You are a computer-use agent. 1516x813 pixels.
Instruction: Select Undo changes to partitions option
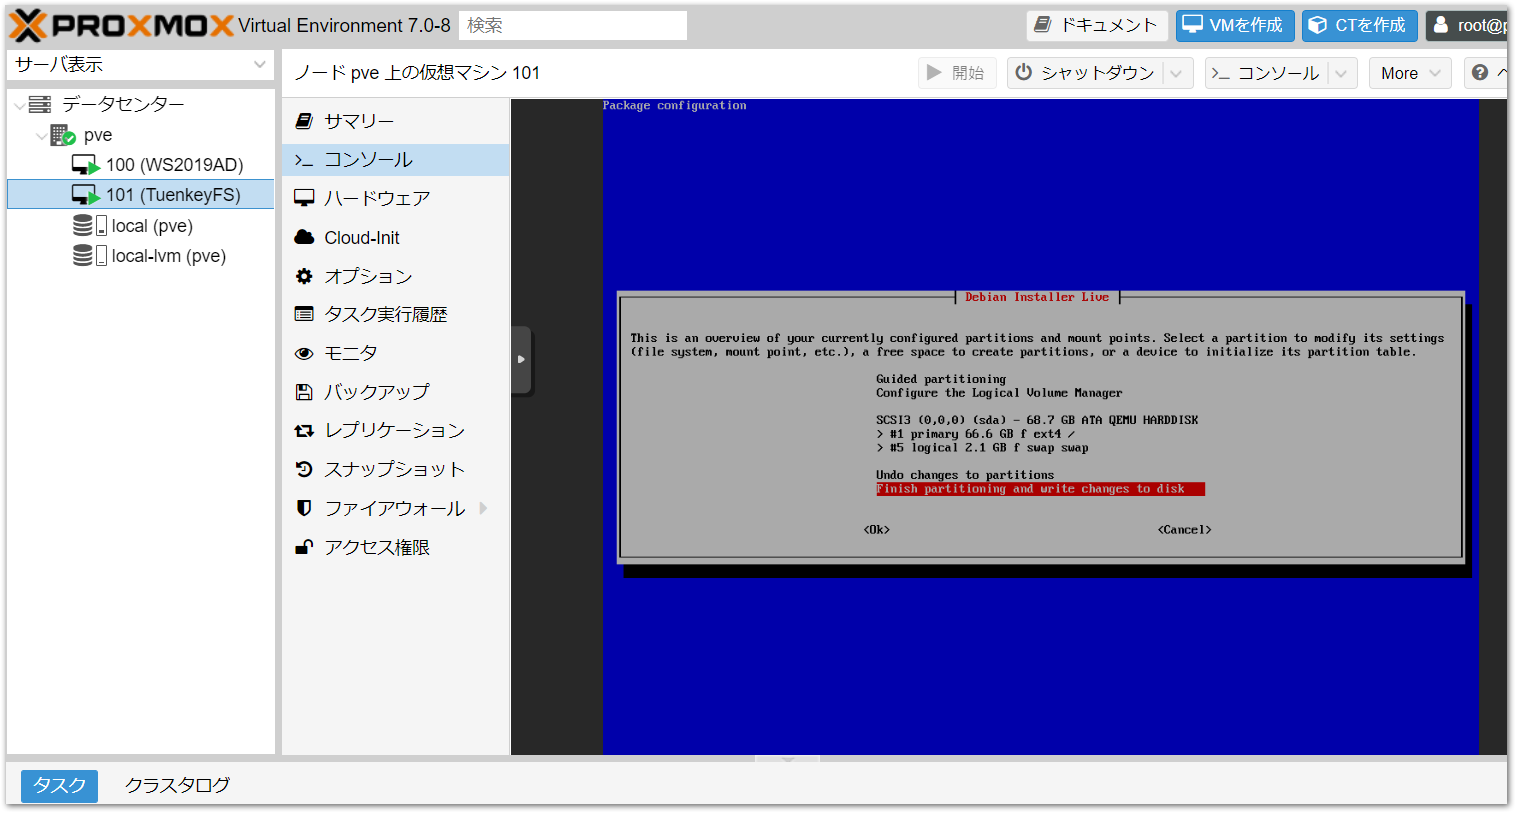[x=965, y=475]
